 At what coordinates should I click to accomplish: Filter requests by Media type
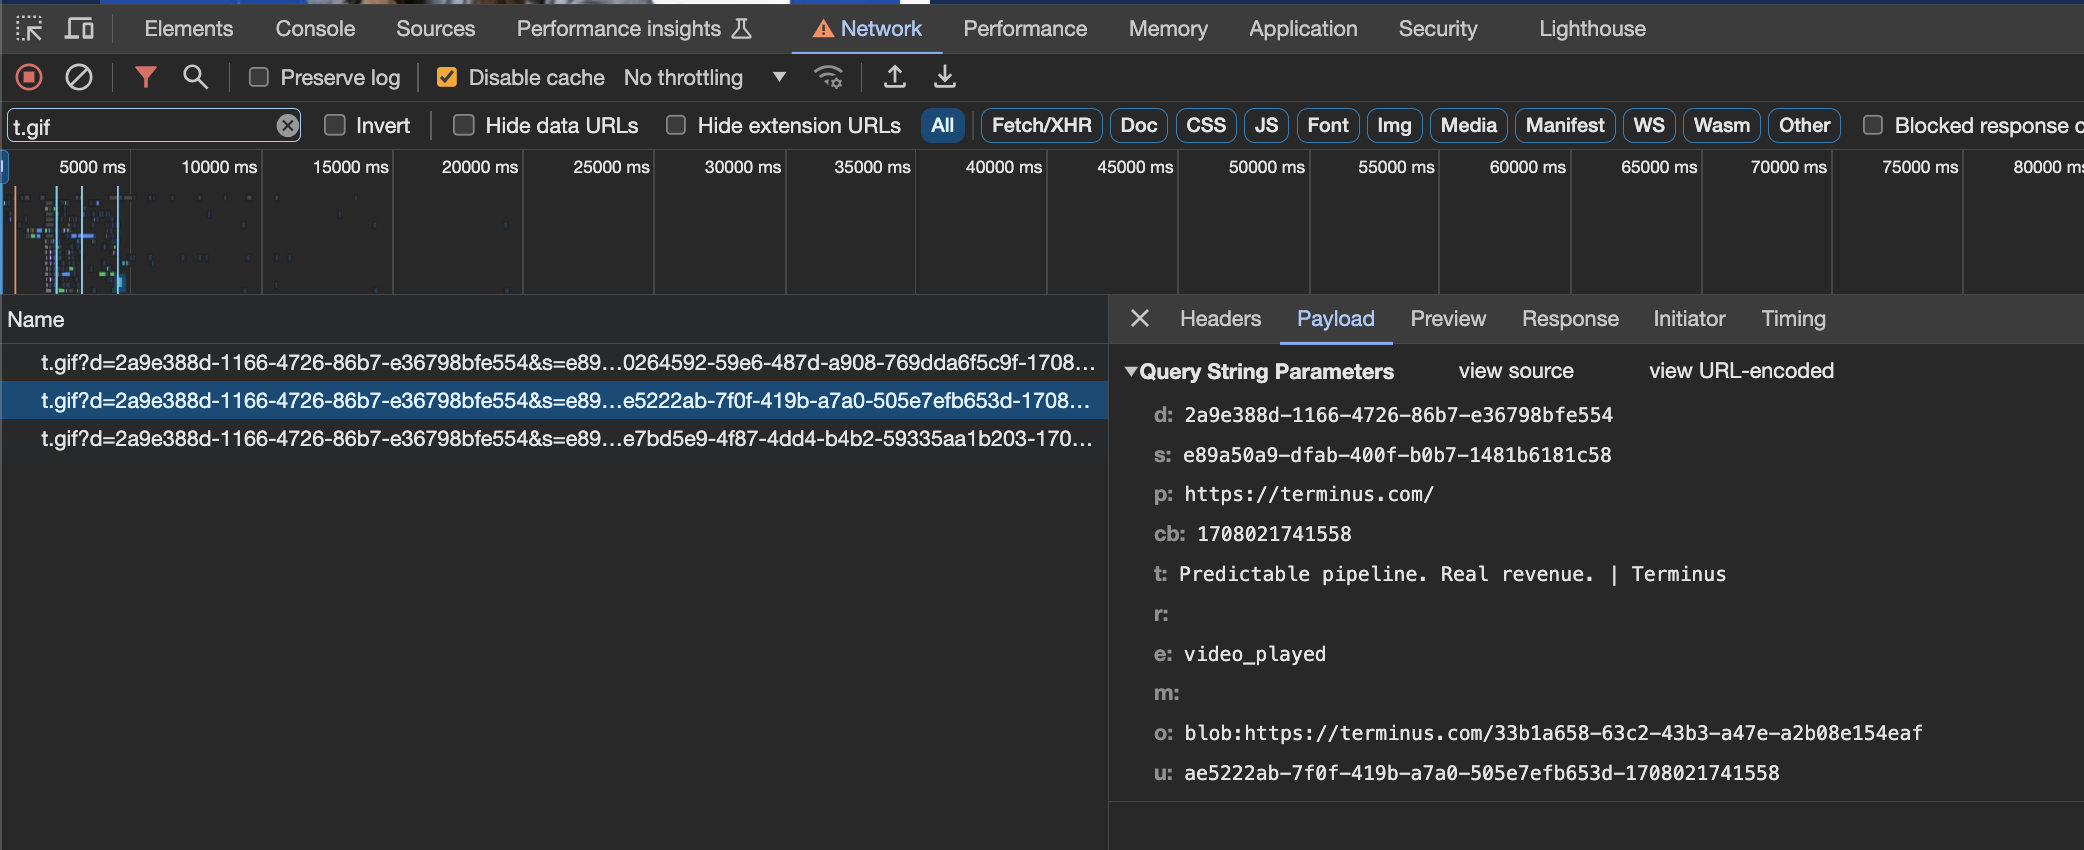[1468, 125]
